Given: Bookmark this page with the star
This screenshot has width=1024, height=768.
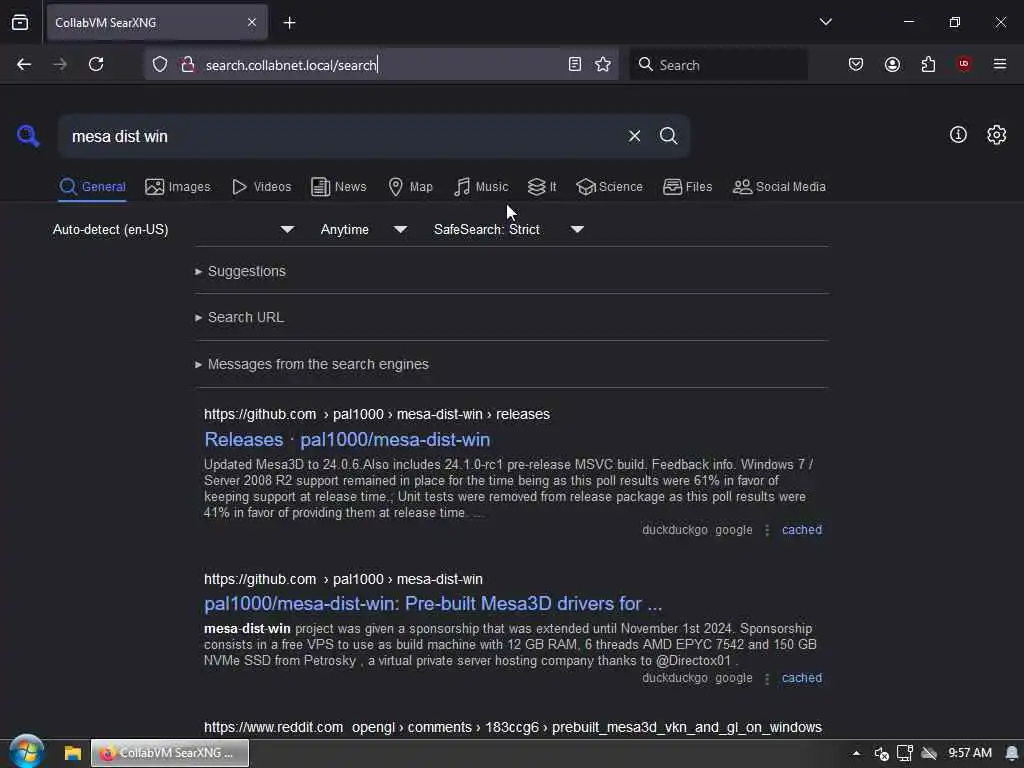Looking at the screenshot, I should coord(603,64).
